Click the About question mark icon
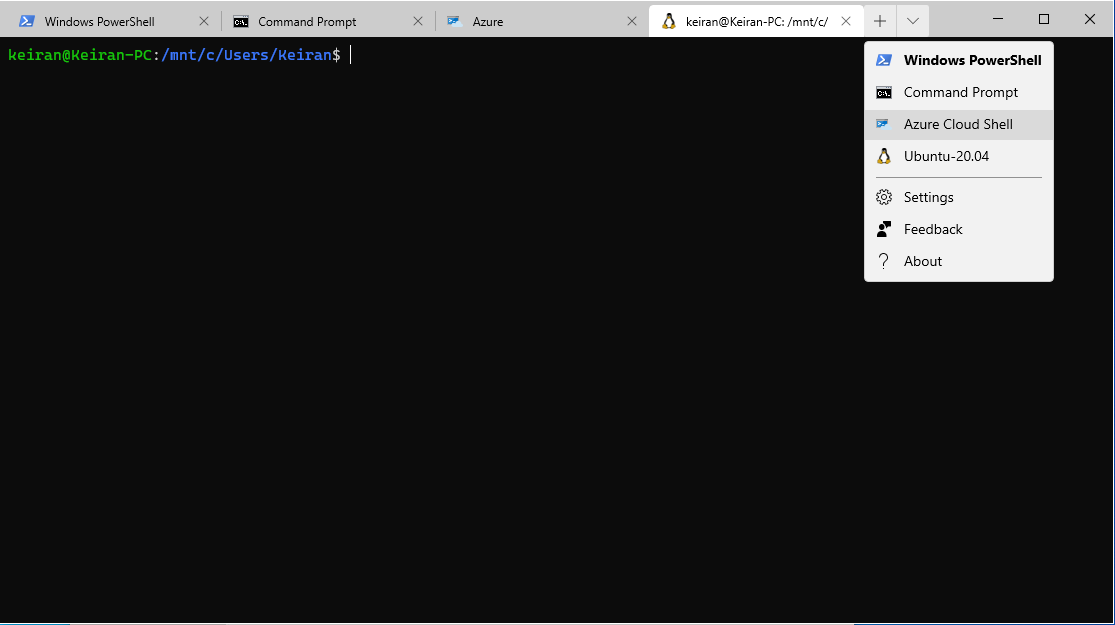The image size is (1115, 625). pos(883,261)
